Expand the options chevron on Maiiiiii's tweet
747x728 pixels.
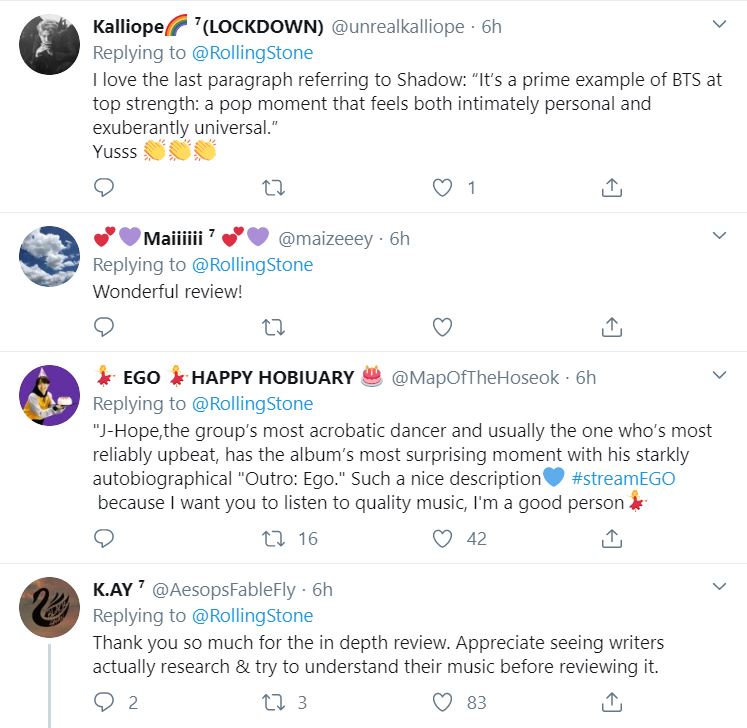click(718, 236)
